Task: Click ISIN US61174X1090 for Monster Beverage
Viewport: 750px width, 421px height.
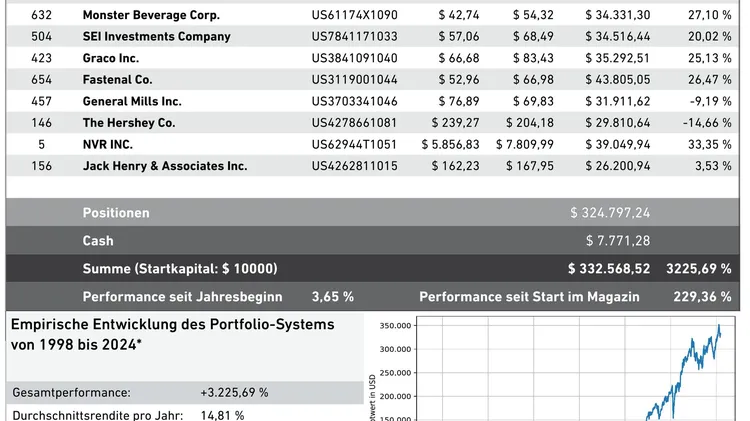Action: click(354, 15)
